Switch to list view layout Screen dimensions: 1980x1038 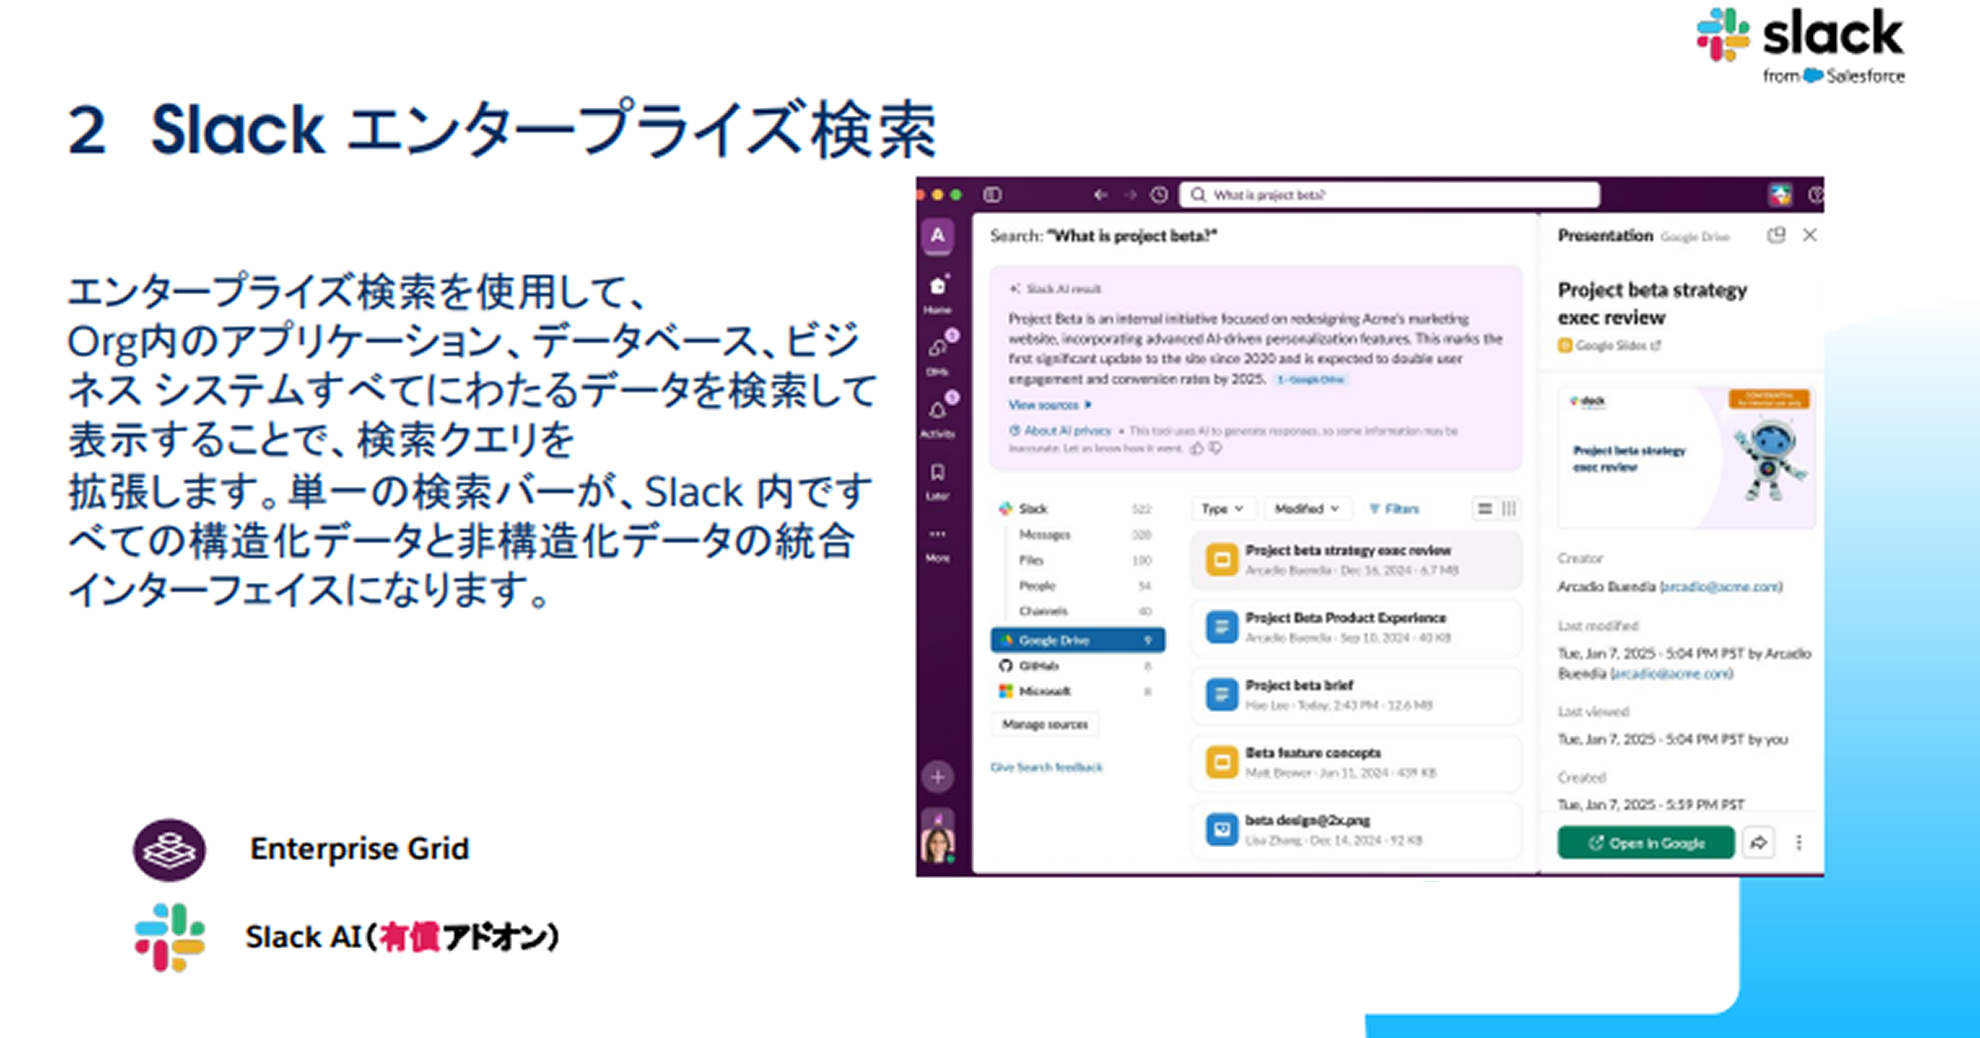(x=1485, y=509)
